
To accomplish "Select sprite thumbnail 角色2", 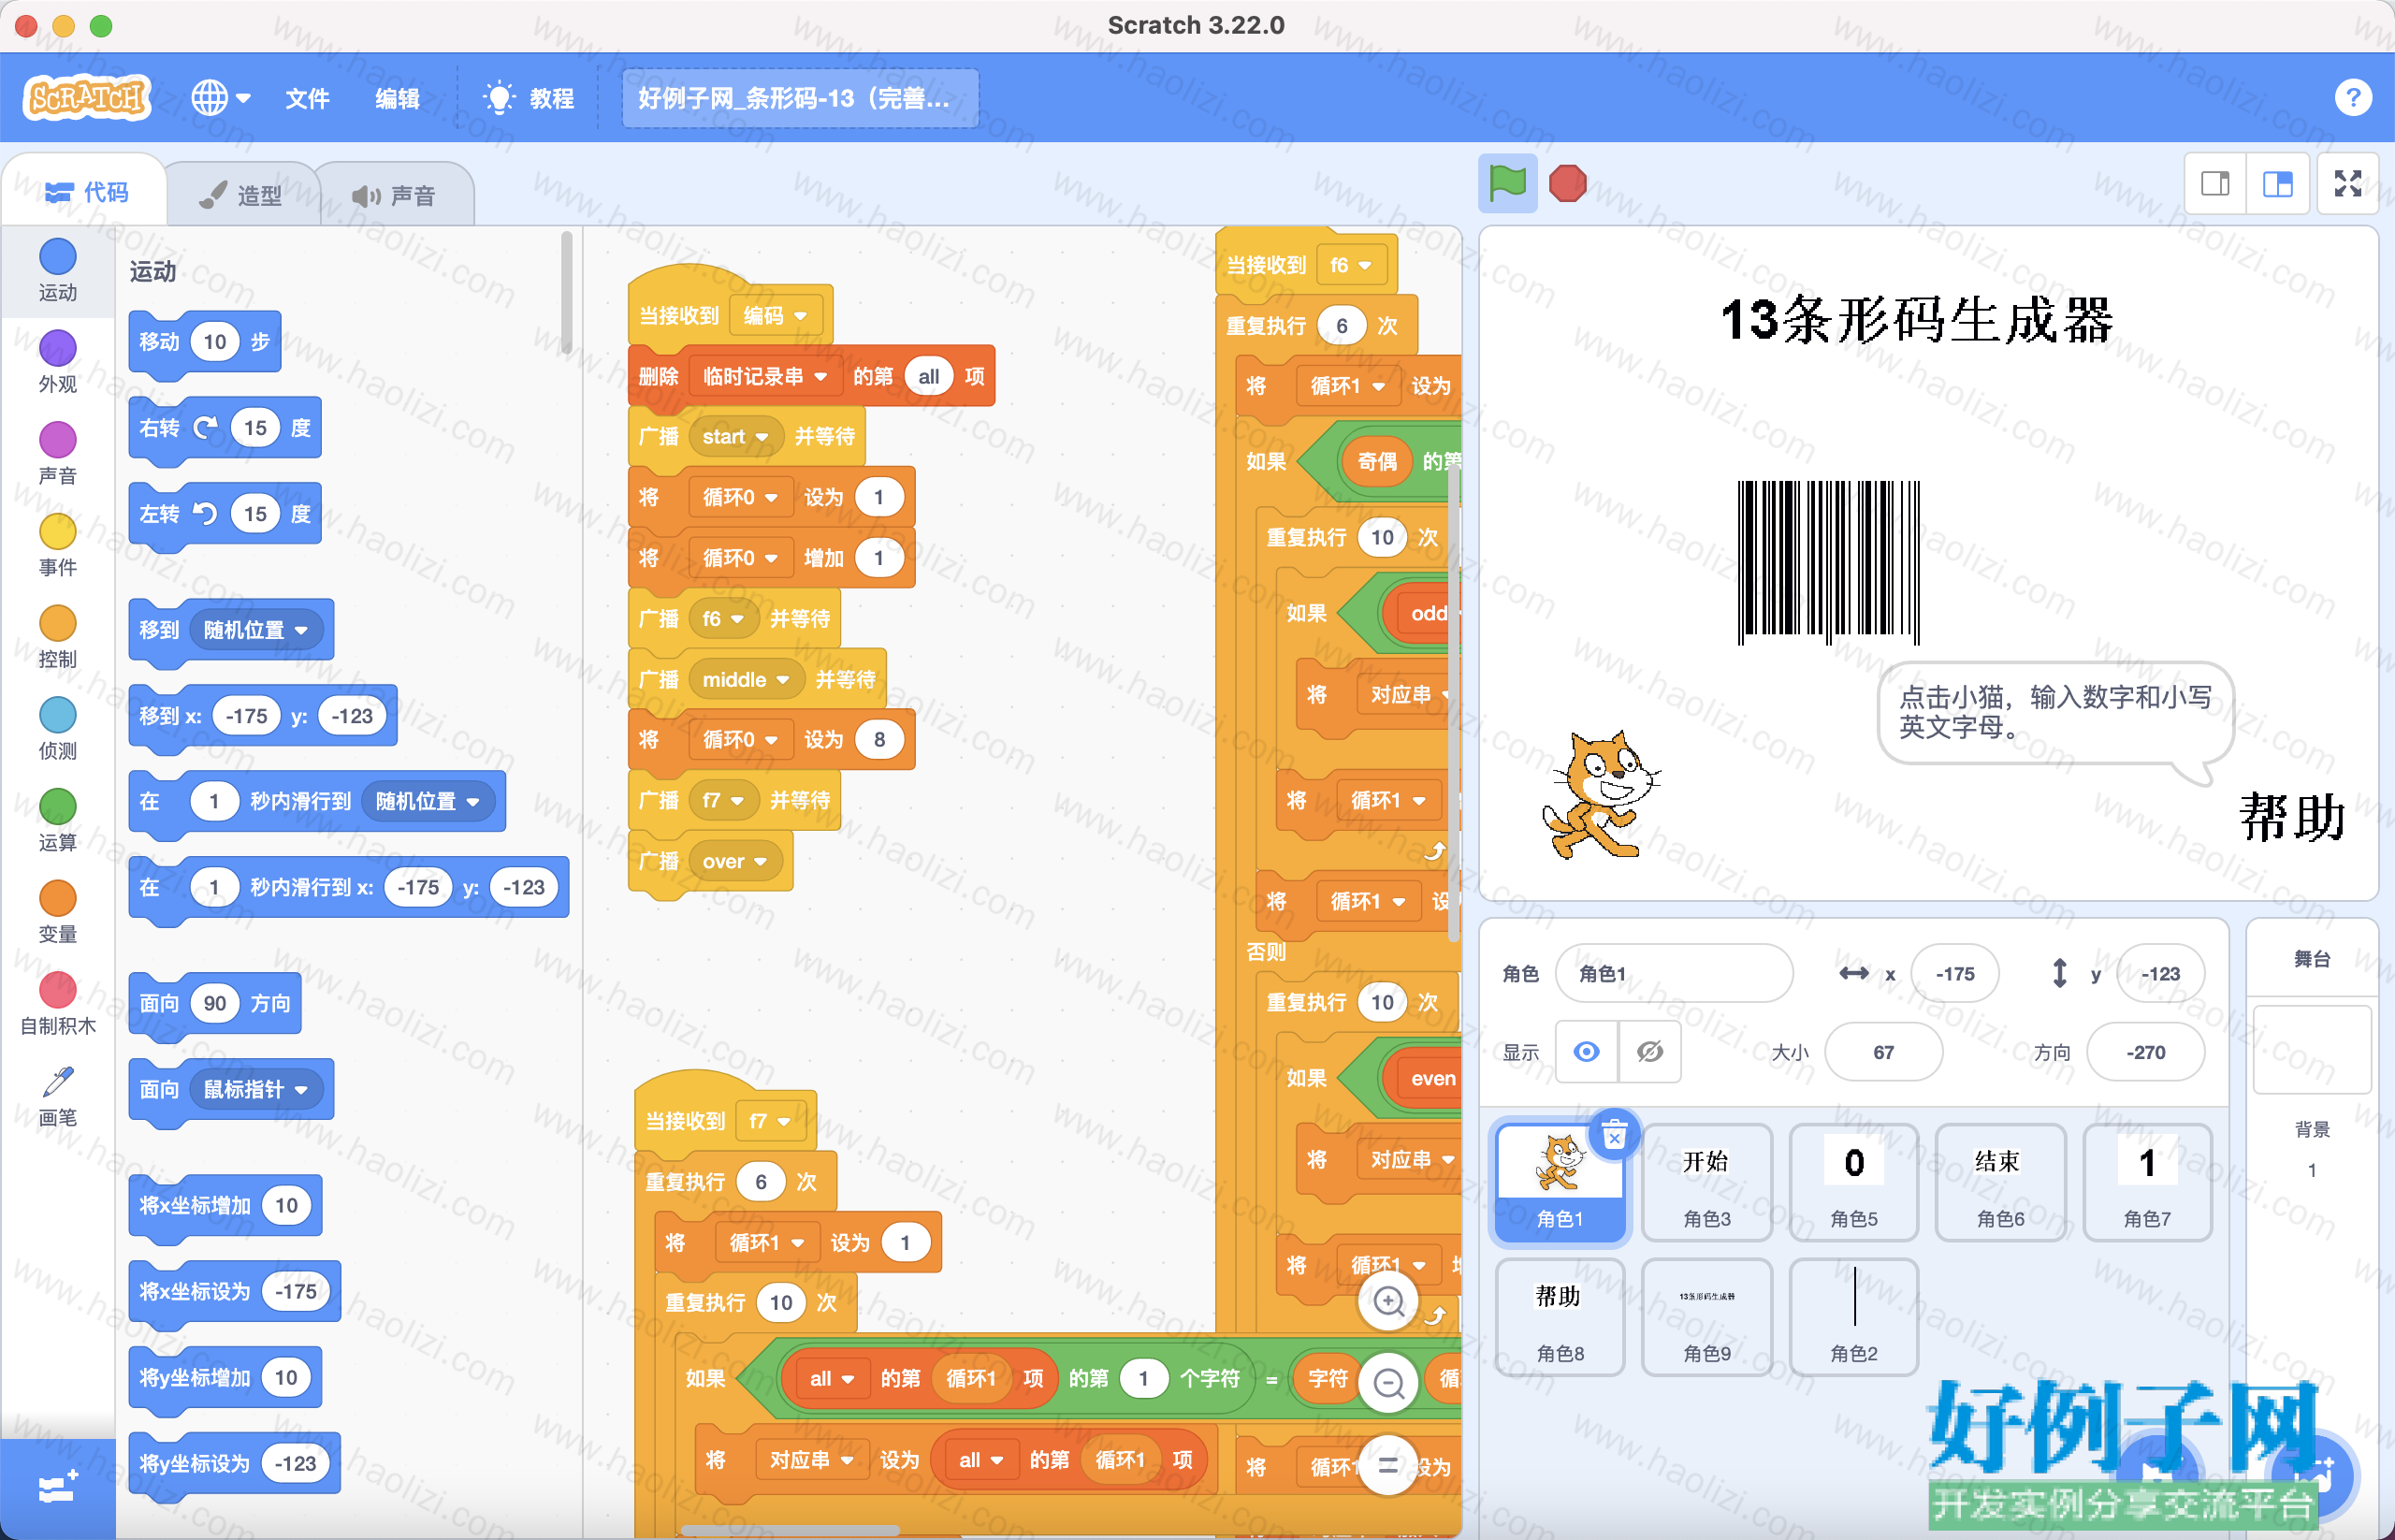I will pos(1853,1317).
